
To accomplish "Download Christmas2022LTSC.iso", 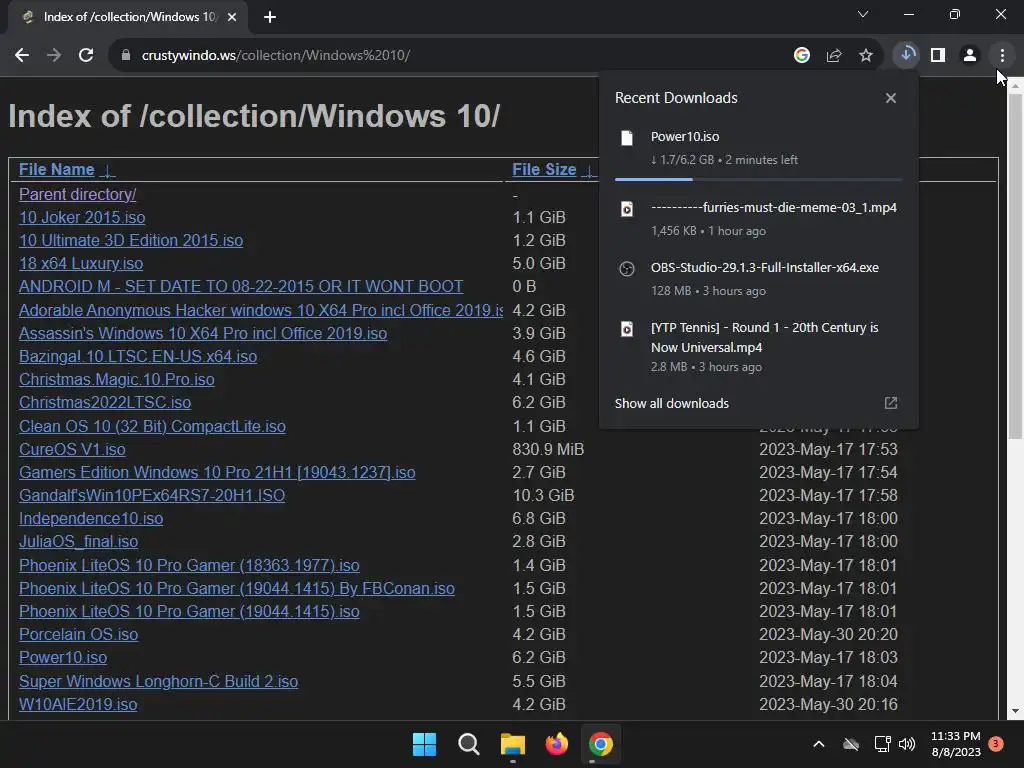I will click(x=104, y=402).
